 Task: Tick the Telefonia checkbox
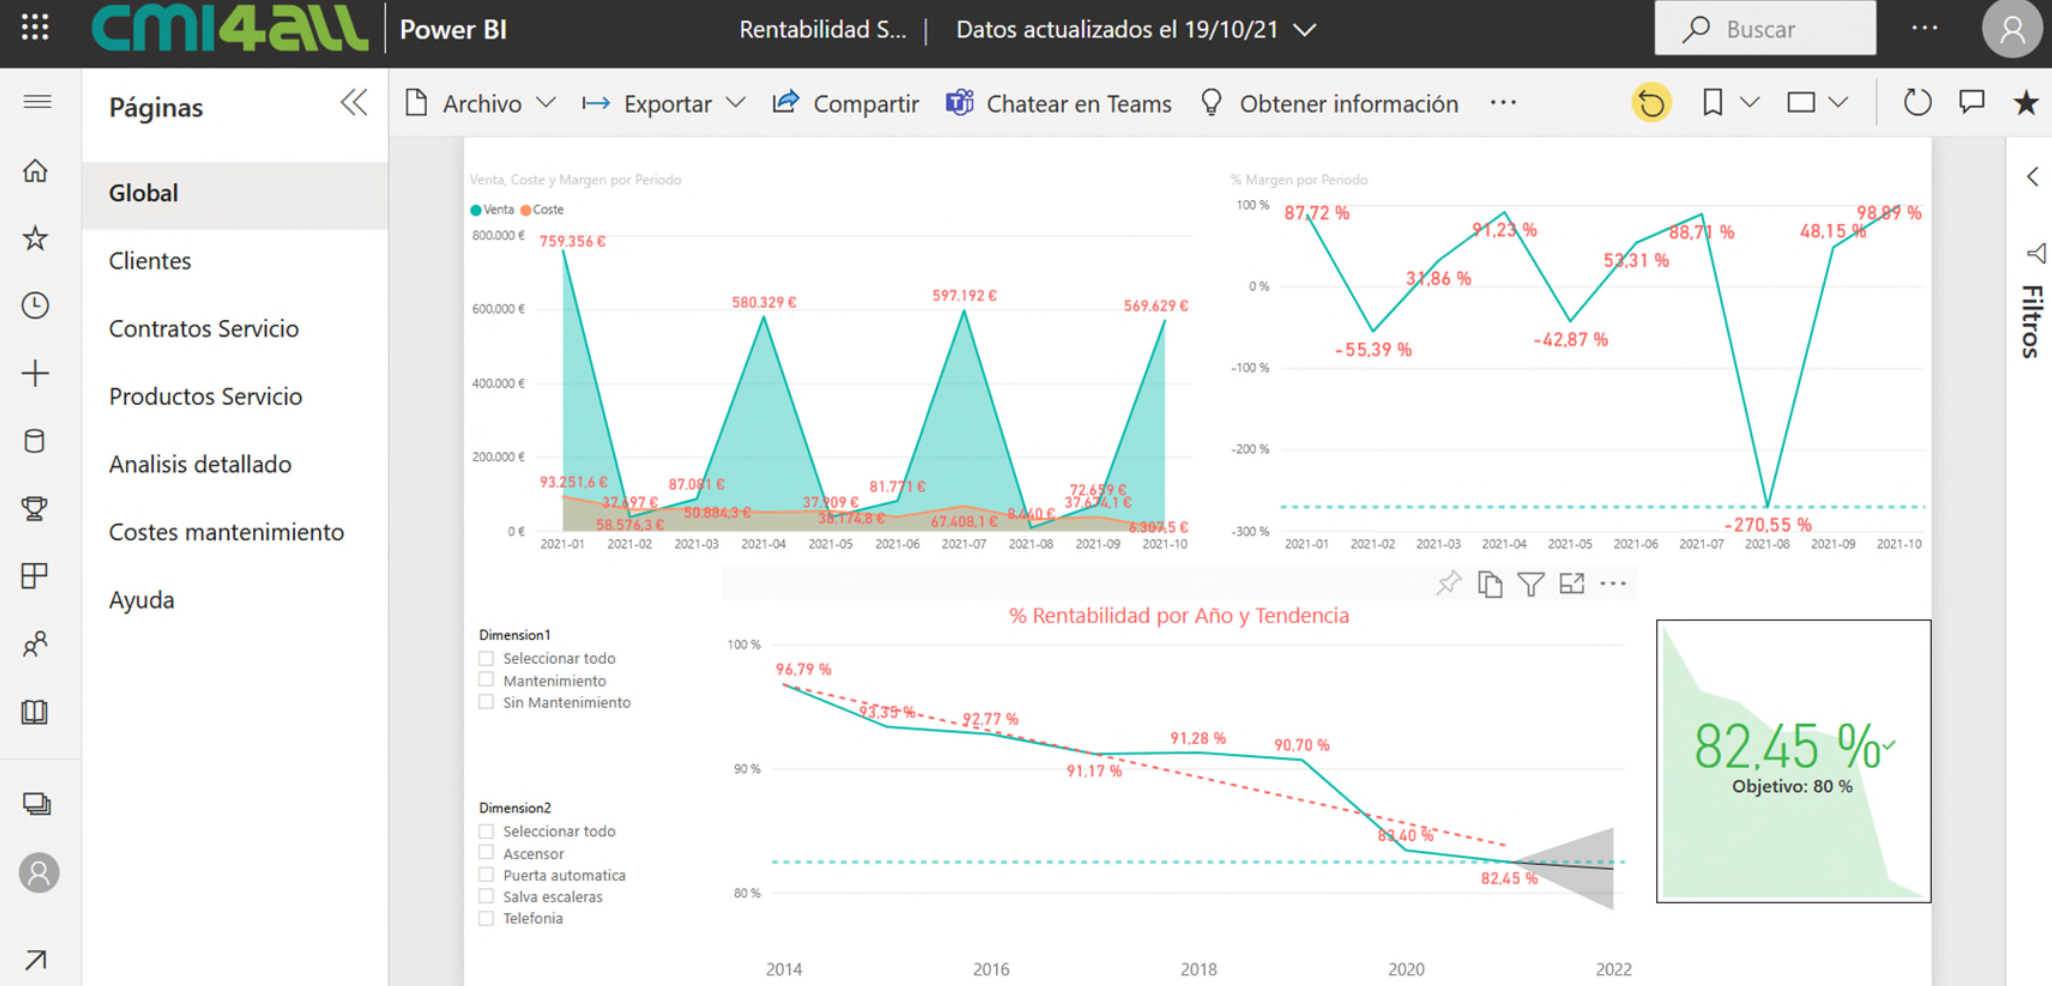pyautogui.click(x=487, y=918)
